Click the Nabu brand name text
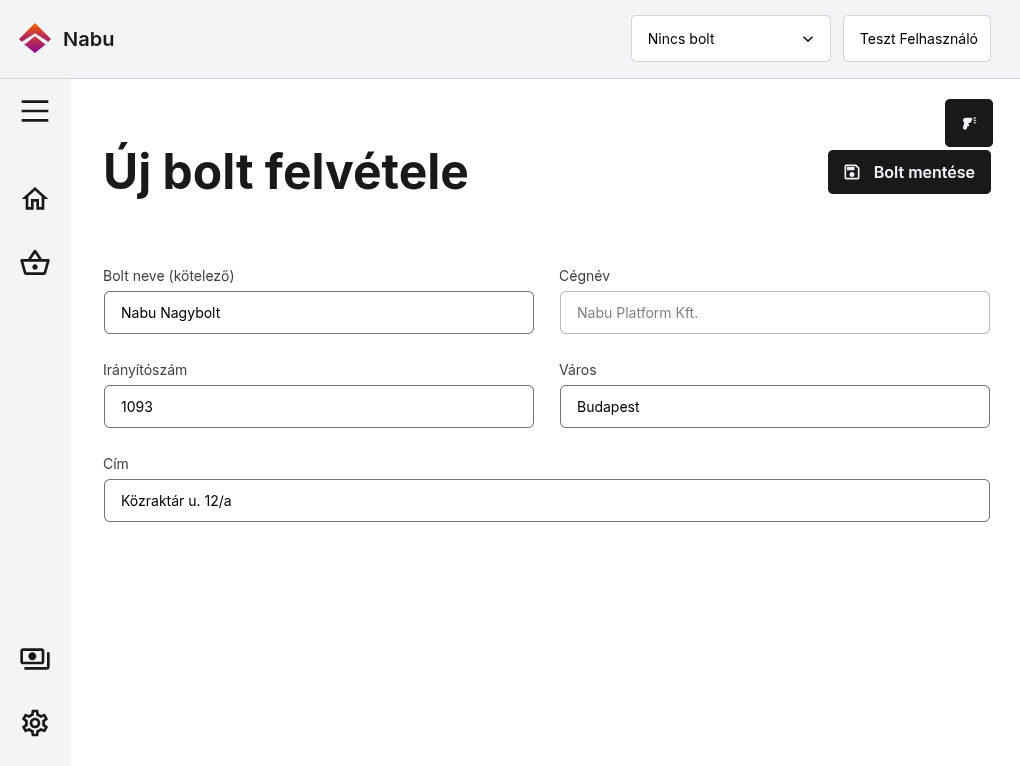 tap(88, 39)
